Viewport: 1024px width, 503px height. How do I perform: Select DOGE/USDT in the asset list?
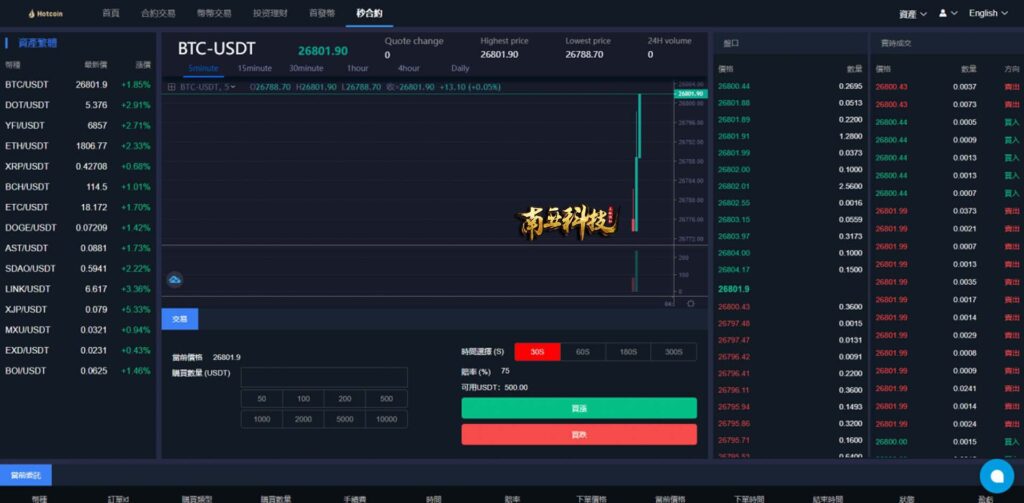point(78,227)
